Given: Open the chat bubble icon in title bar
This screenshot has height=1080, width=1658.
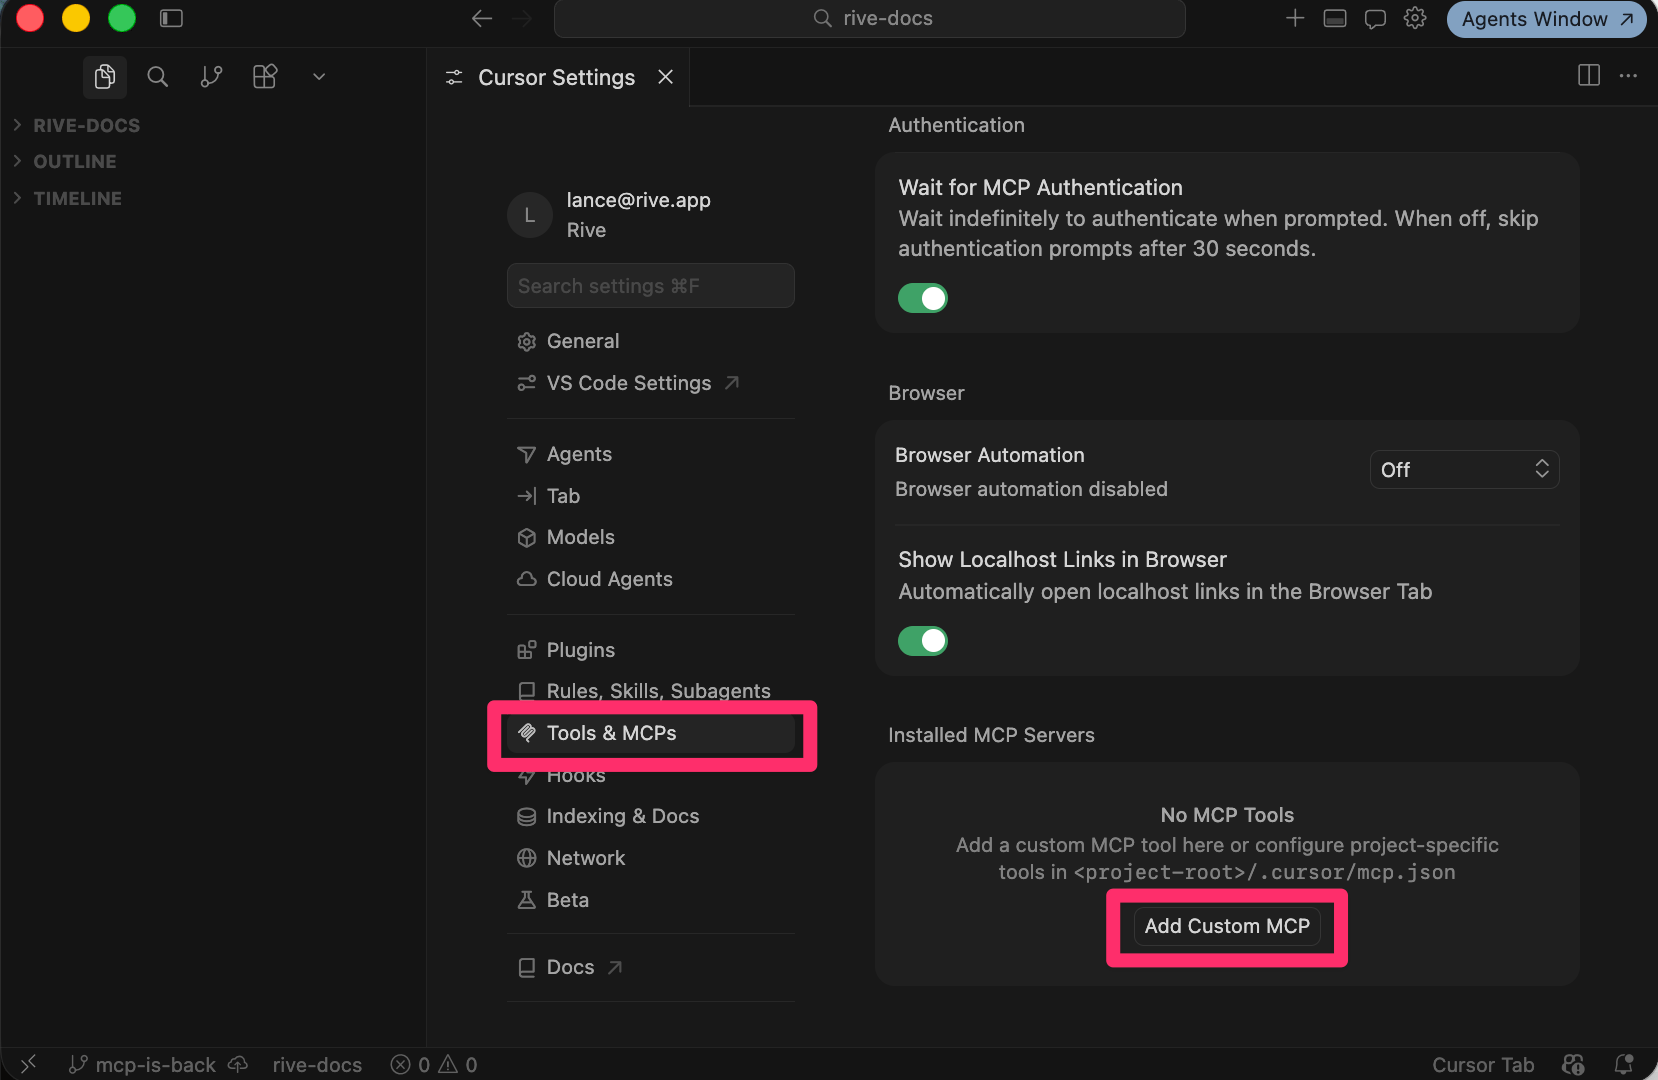Looking at the screenshot, I should click(1375, 18).
